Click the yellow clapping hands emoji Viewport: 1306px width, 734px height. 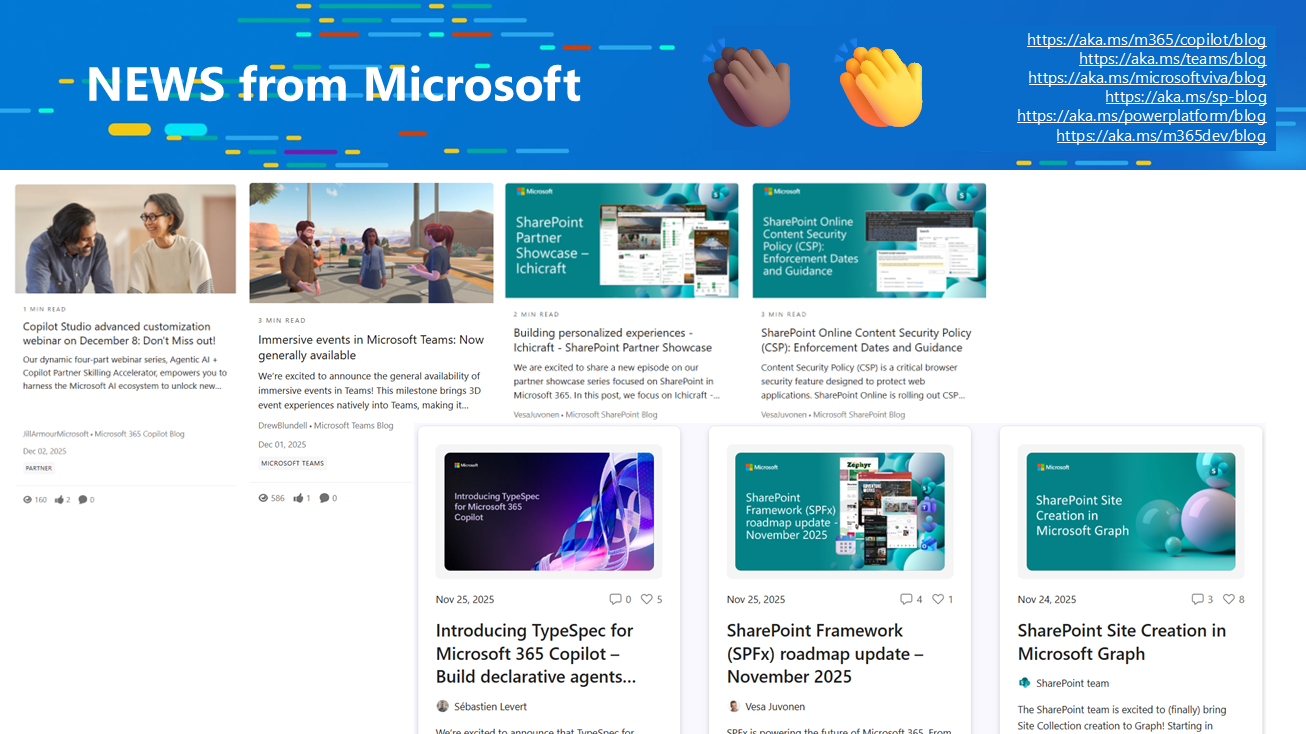881,83
